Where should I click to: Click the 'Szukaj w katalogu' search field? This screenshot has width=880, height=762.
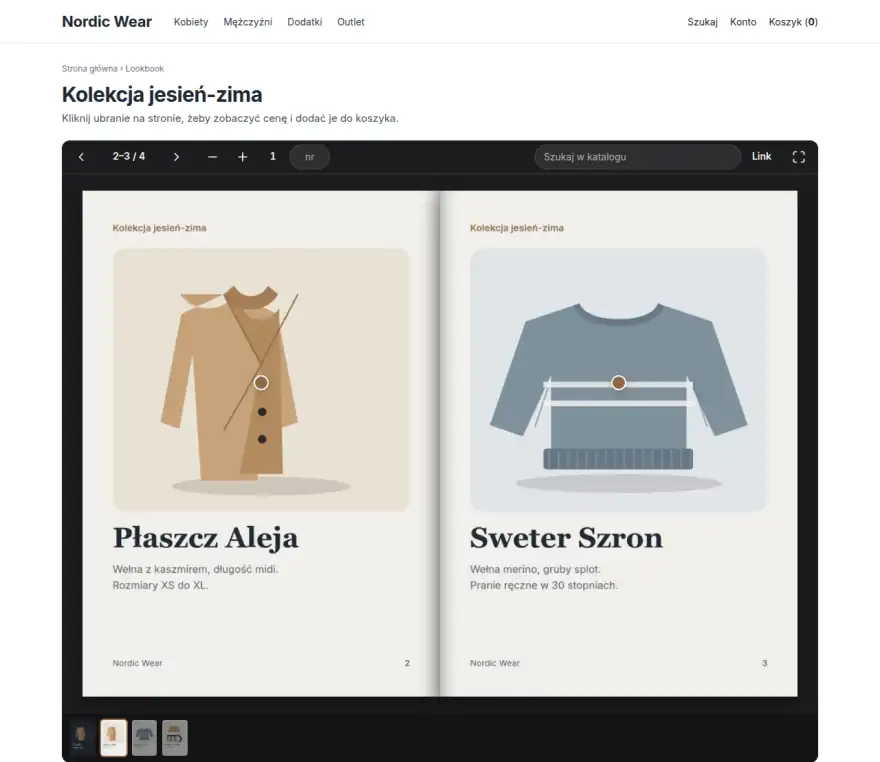638,157
